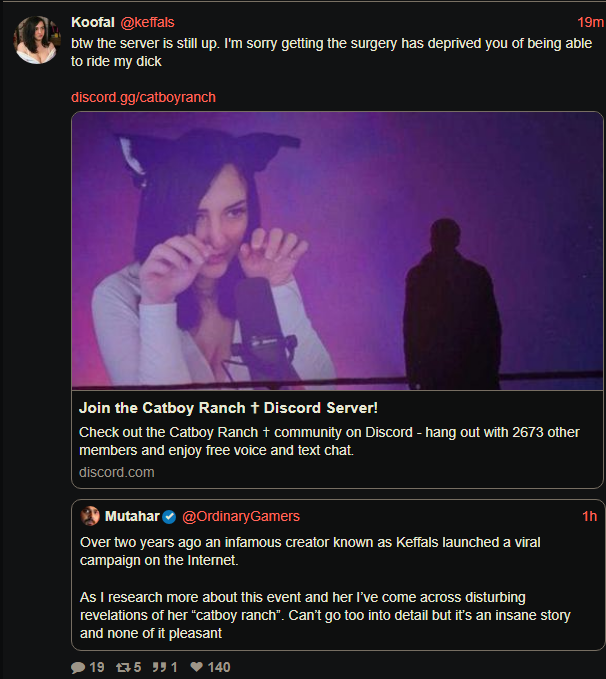Open the @OrdinaryGamers profile handle
The image size is (606, 679).
240,516
